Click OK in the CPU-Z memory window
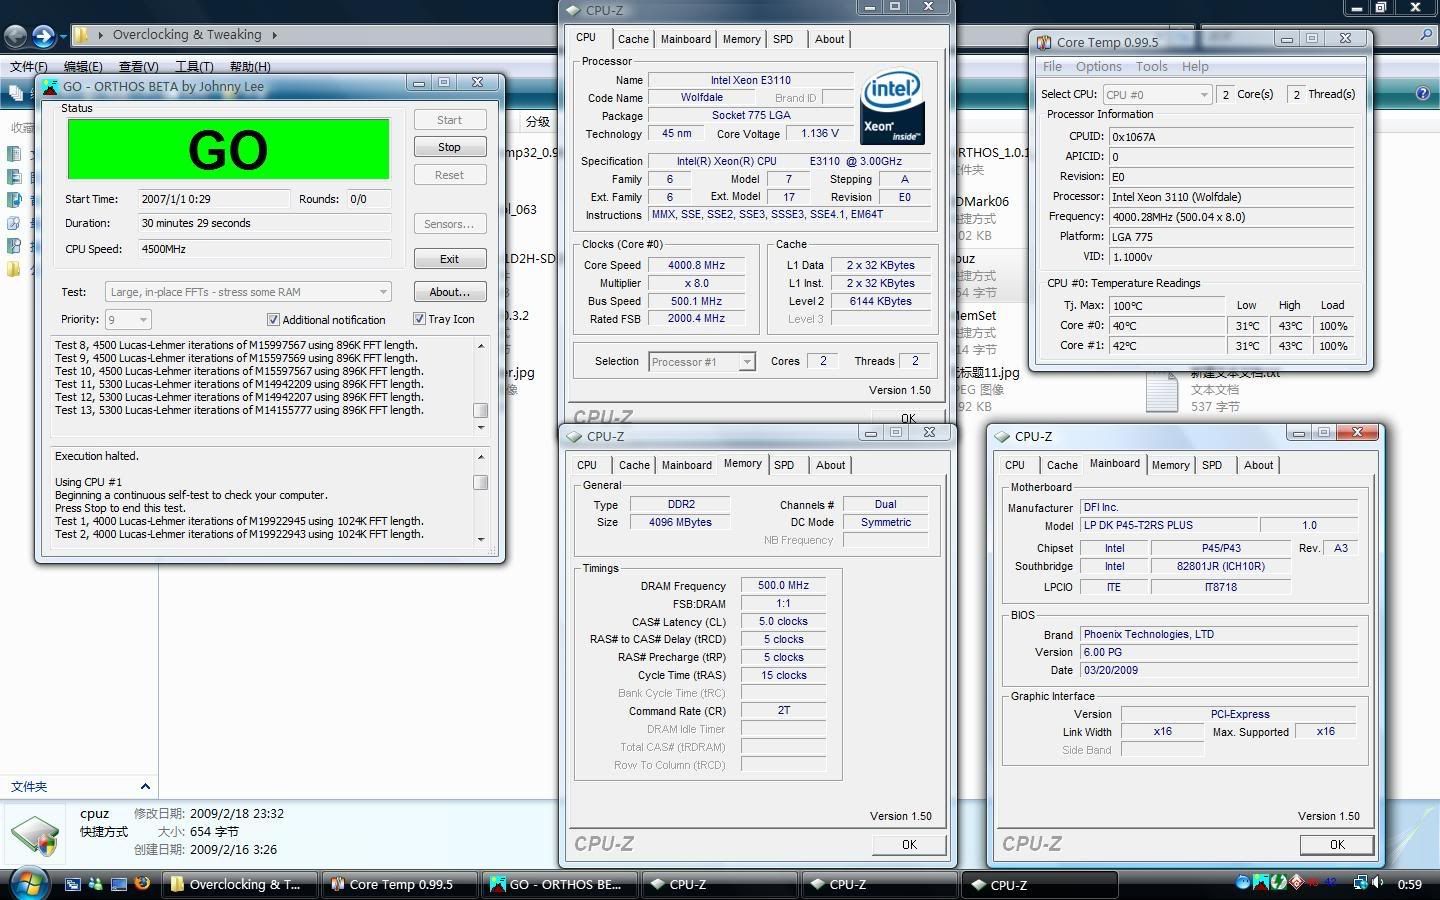The image size is (1440, 900). pos(909,845)
